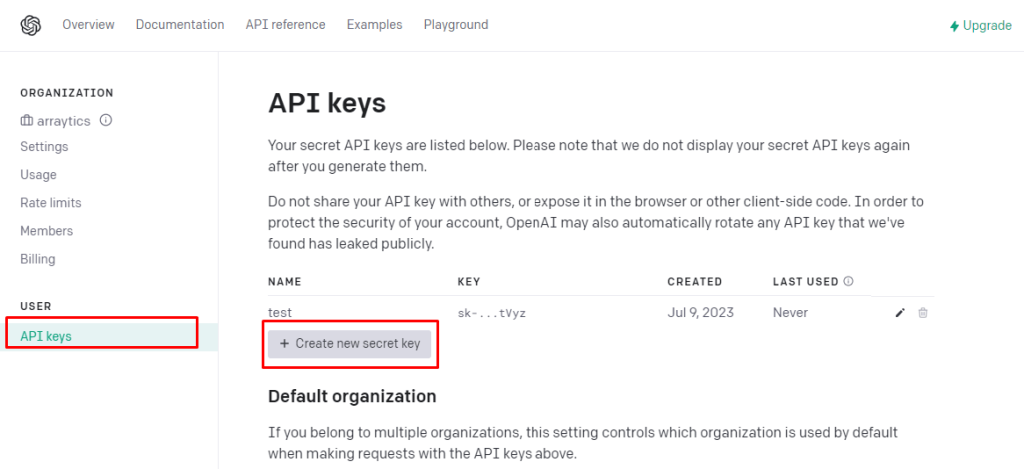This screenshot has width=1024, height=469.
Task: Click the arraytics organization briefcase icon
Action: (x=27, y=121)
